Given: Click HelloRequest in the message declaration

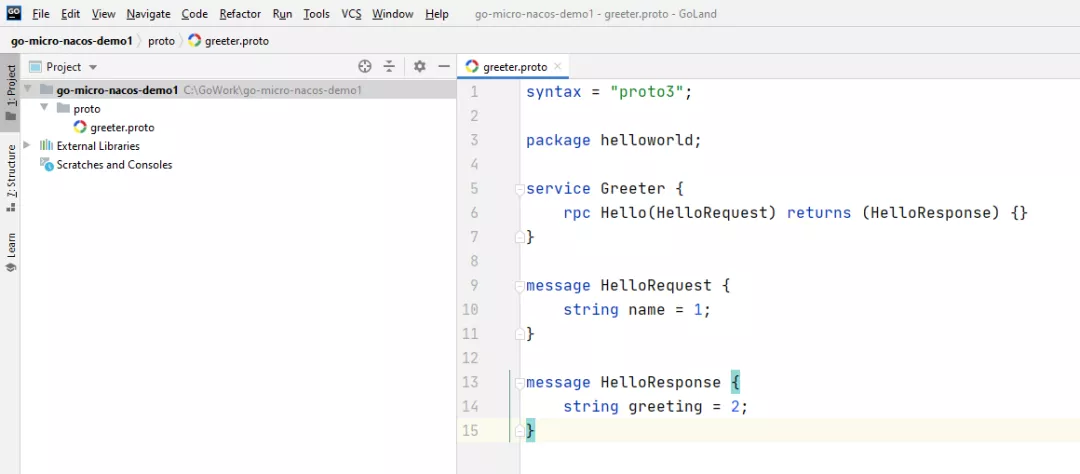Looking at the screenshot, I should (656, 285).
